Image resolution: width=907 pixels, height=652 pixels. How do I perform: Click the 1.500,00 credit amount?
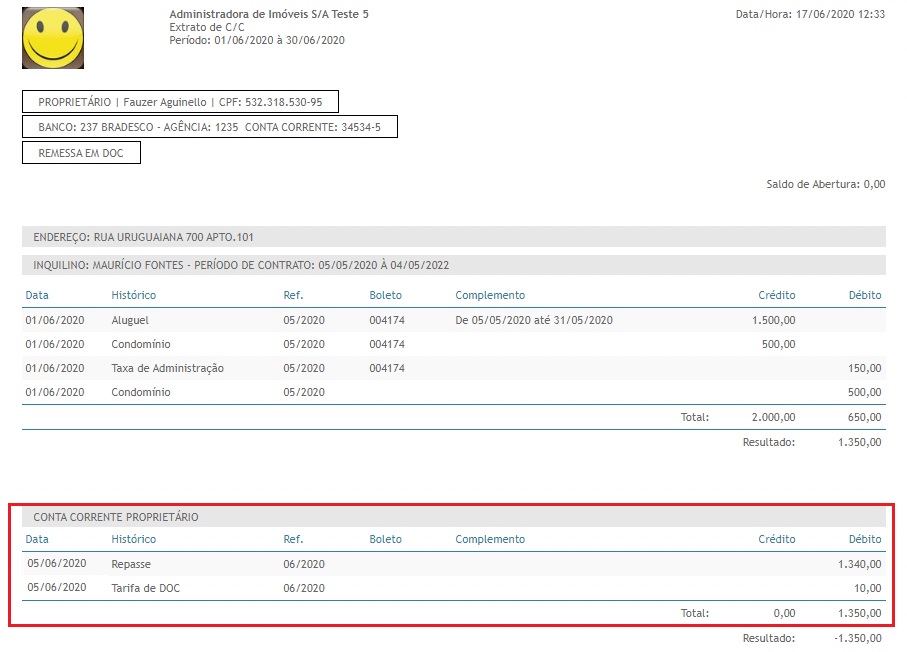774,320
